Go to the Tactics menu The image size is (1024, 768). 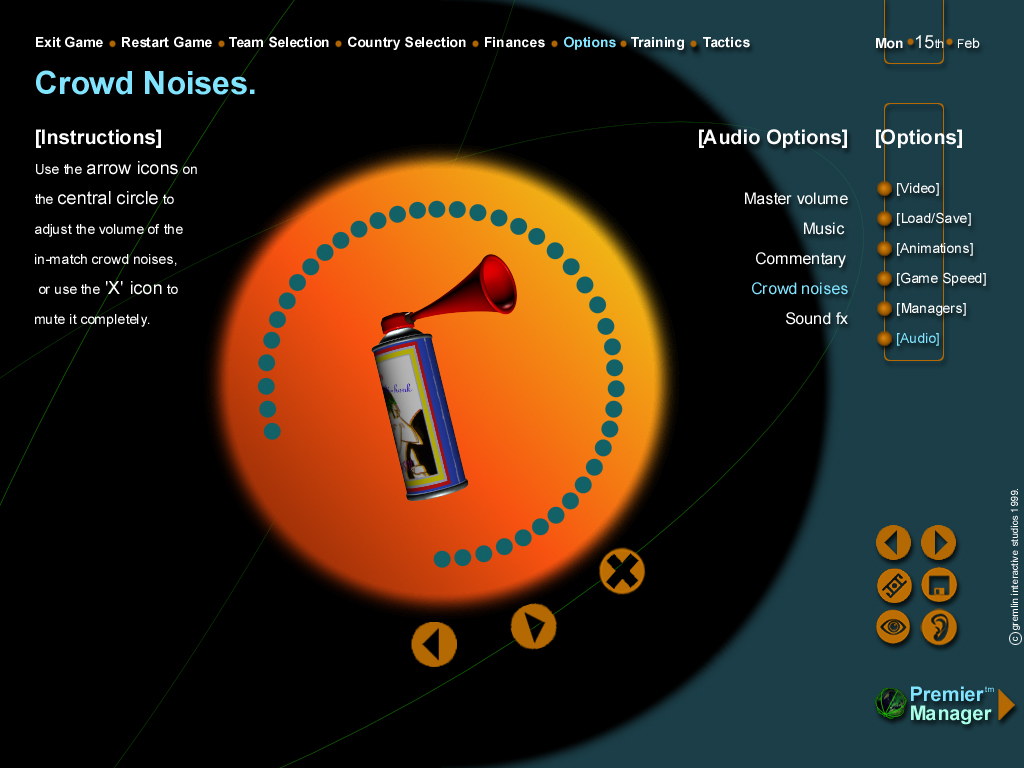[x=726, y=43]
